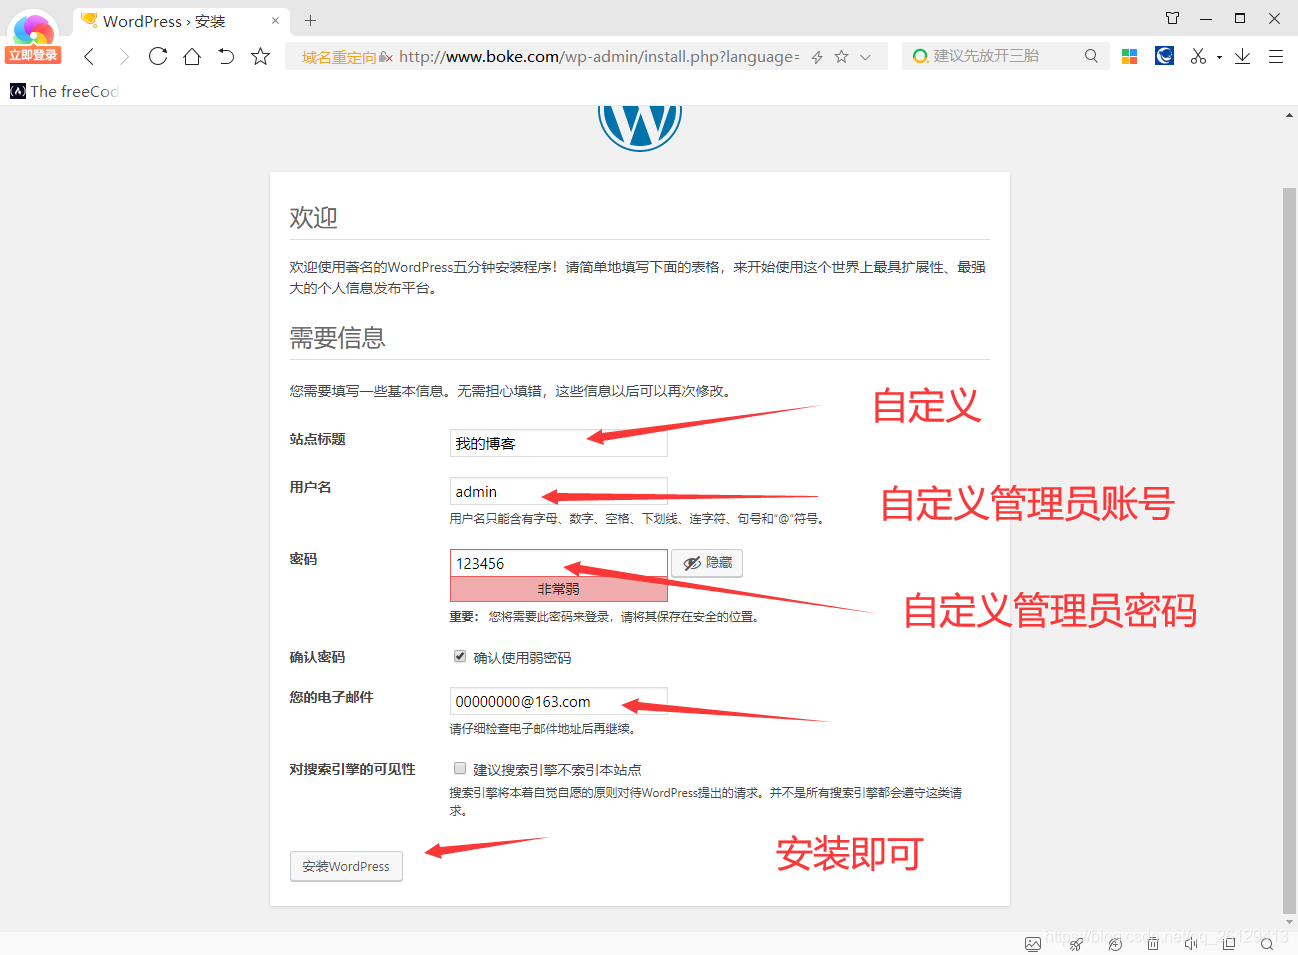Viewport: 1298px width, 955px height.
Task: Click the 立即登录 login badge
Action: (33, 55)
